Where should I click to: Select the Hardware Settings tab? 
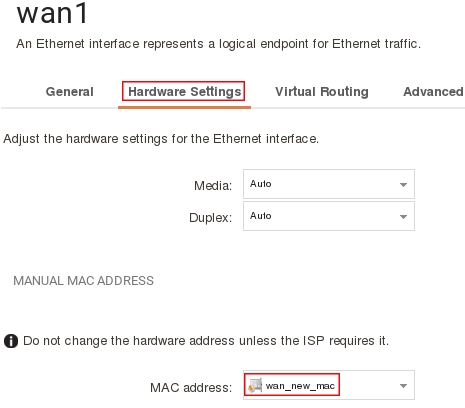click(184, 92)
